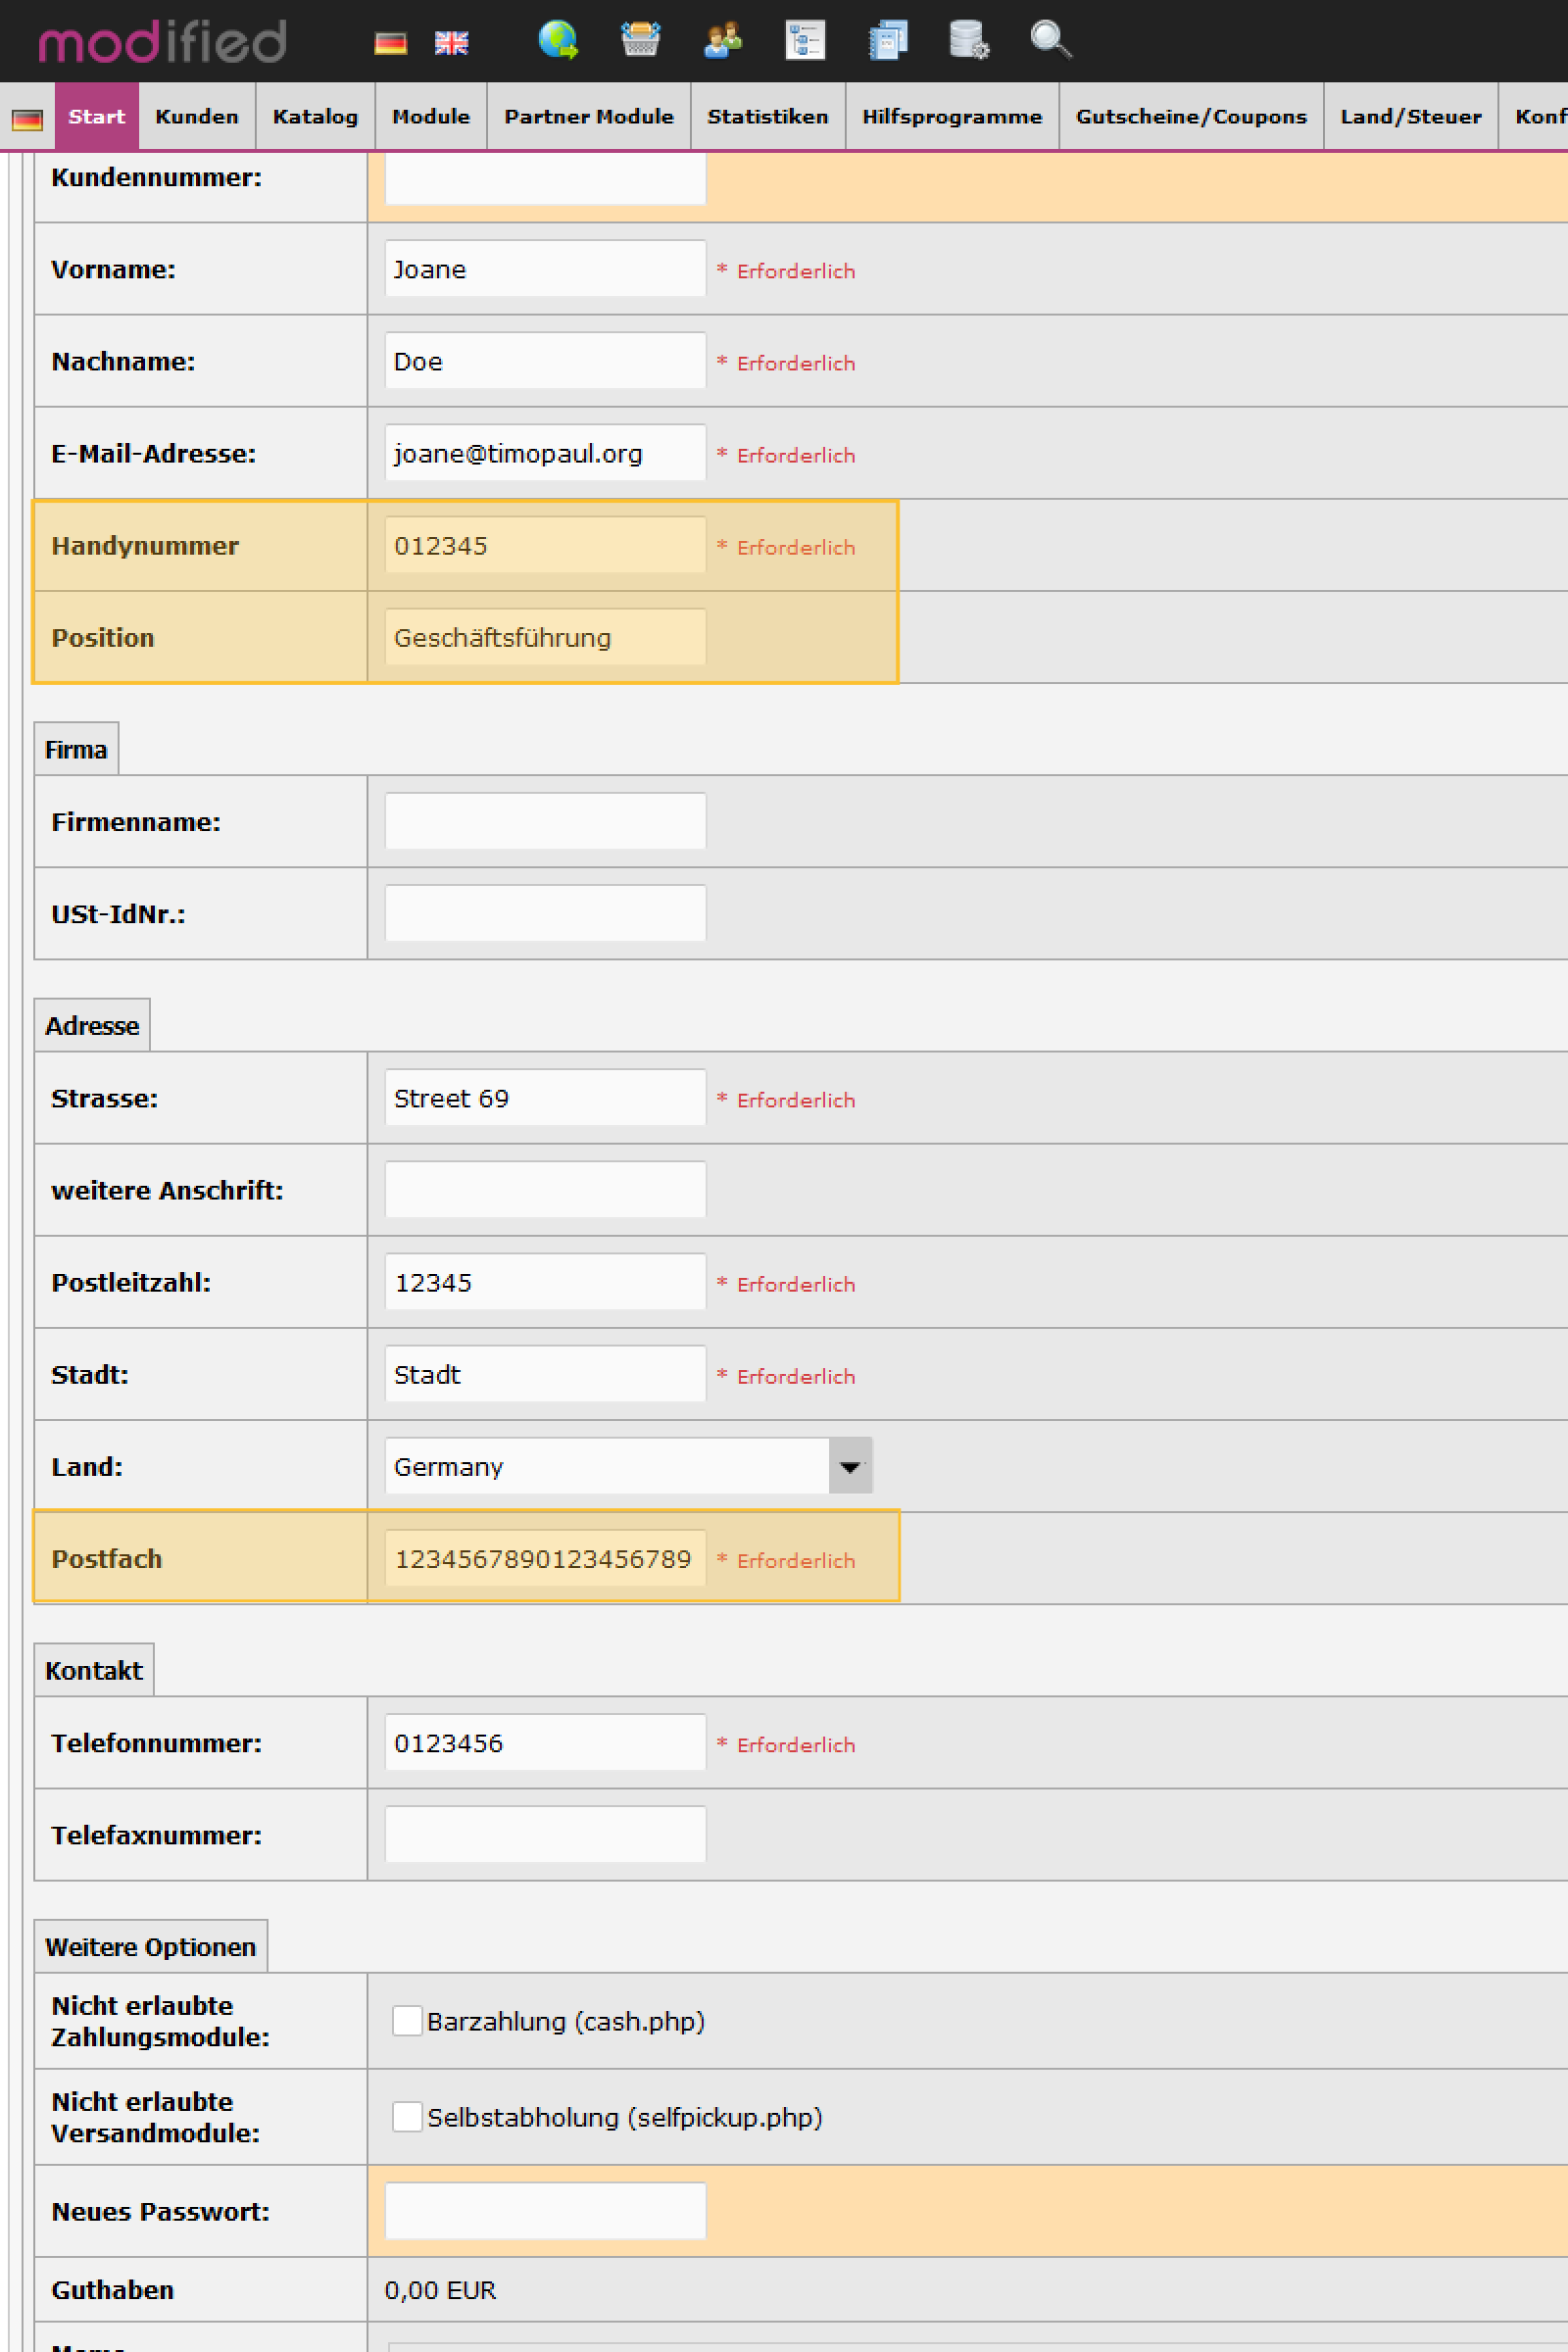Open the Statistiken menu
Viewport: 1568px width, 2352px height.
[x=767, y=117]
